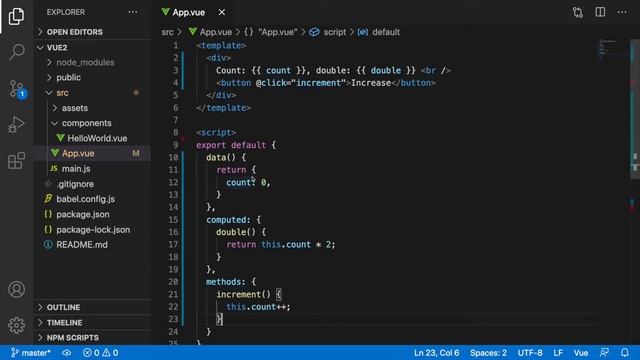Click src in the breadcrumb
This screenshot has width=640, height=360.
(167, 32)
